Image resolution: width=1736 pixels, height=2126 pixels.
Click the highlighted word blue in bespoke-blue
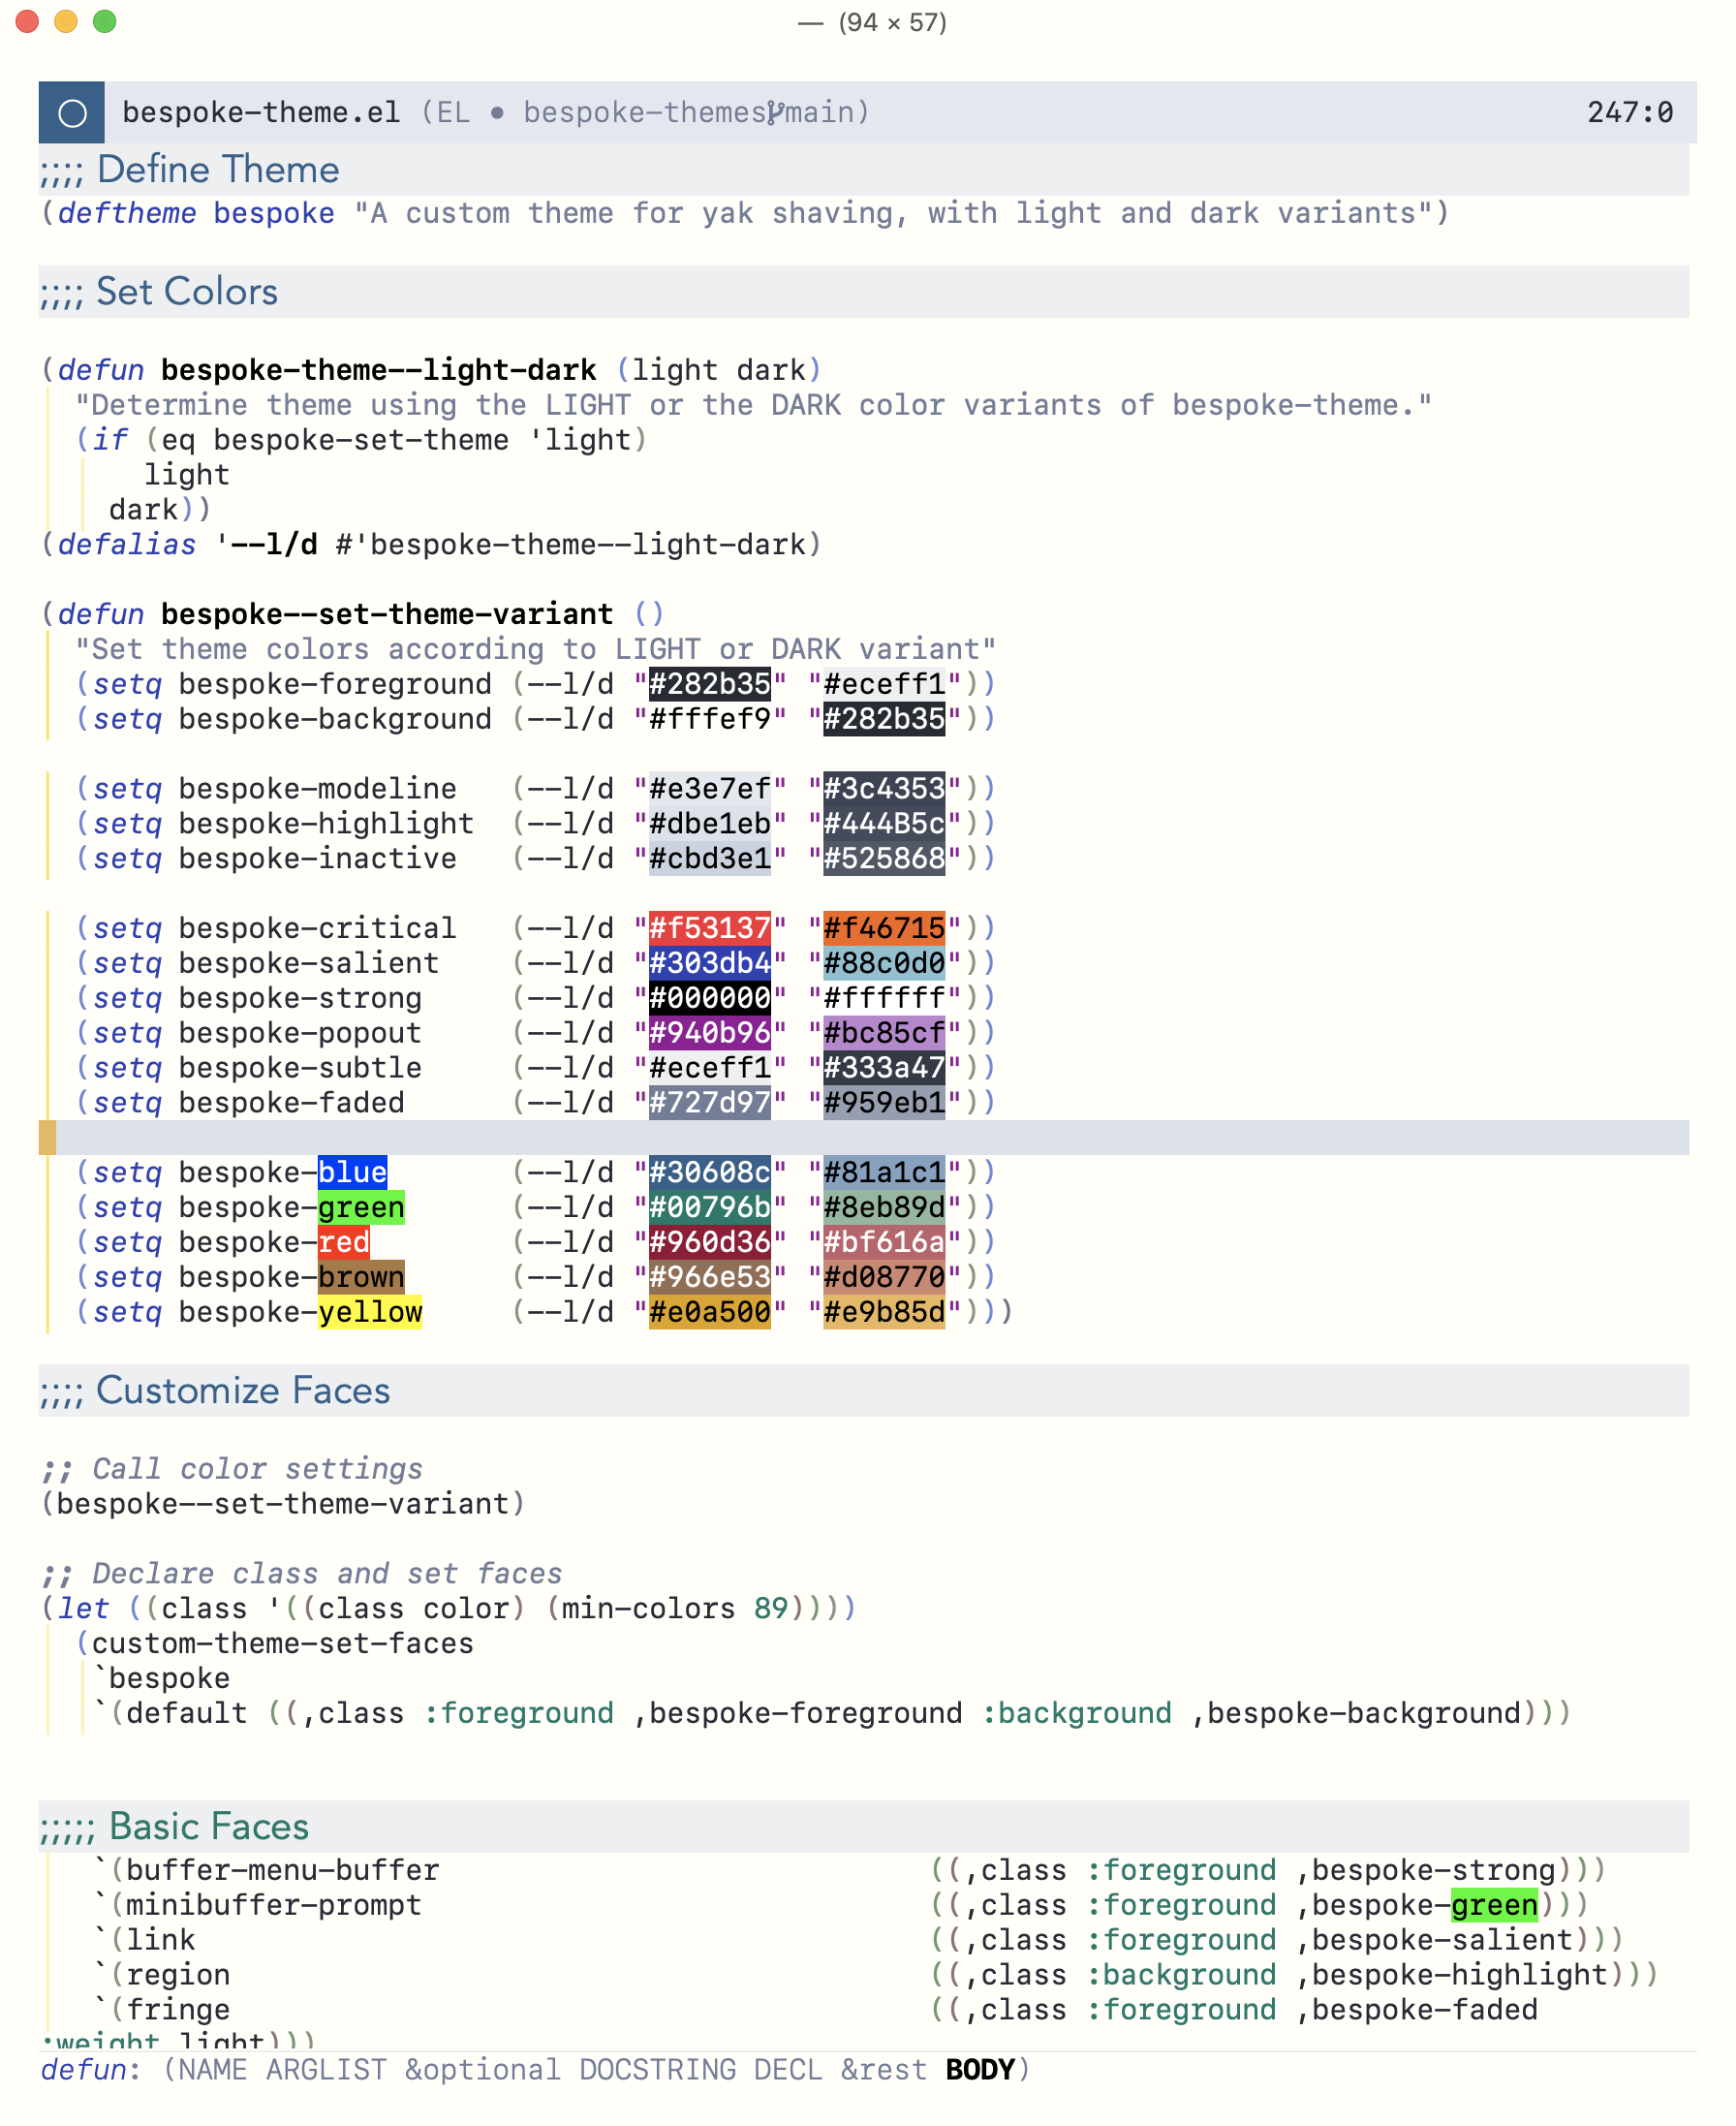[353, 1173]
